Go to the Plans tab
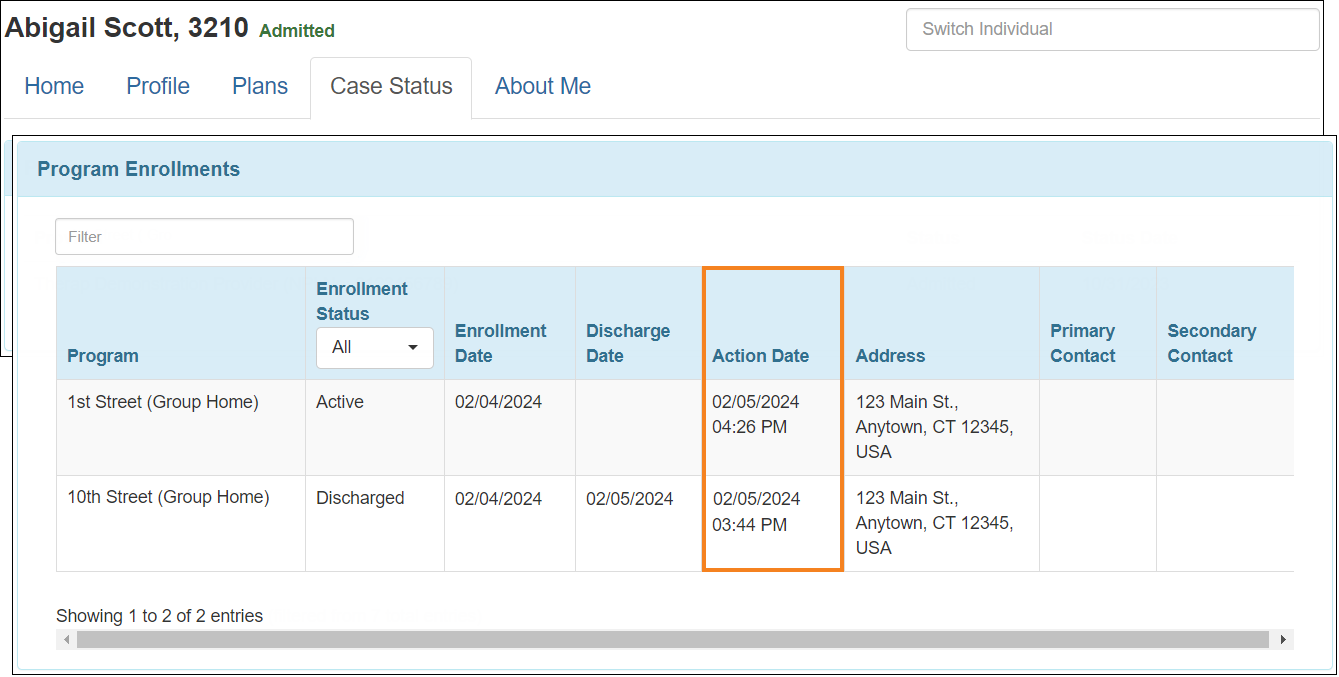 (x=260, y=87)
